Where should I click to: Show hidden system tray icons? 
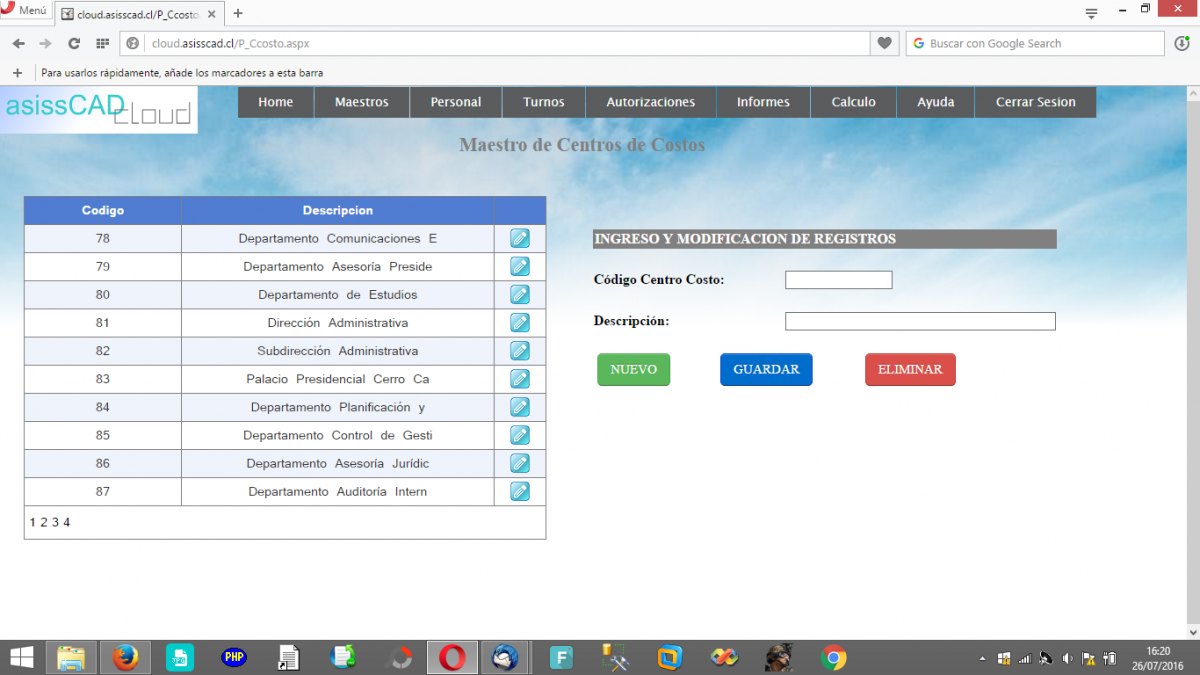(982, 658)
